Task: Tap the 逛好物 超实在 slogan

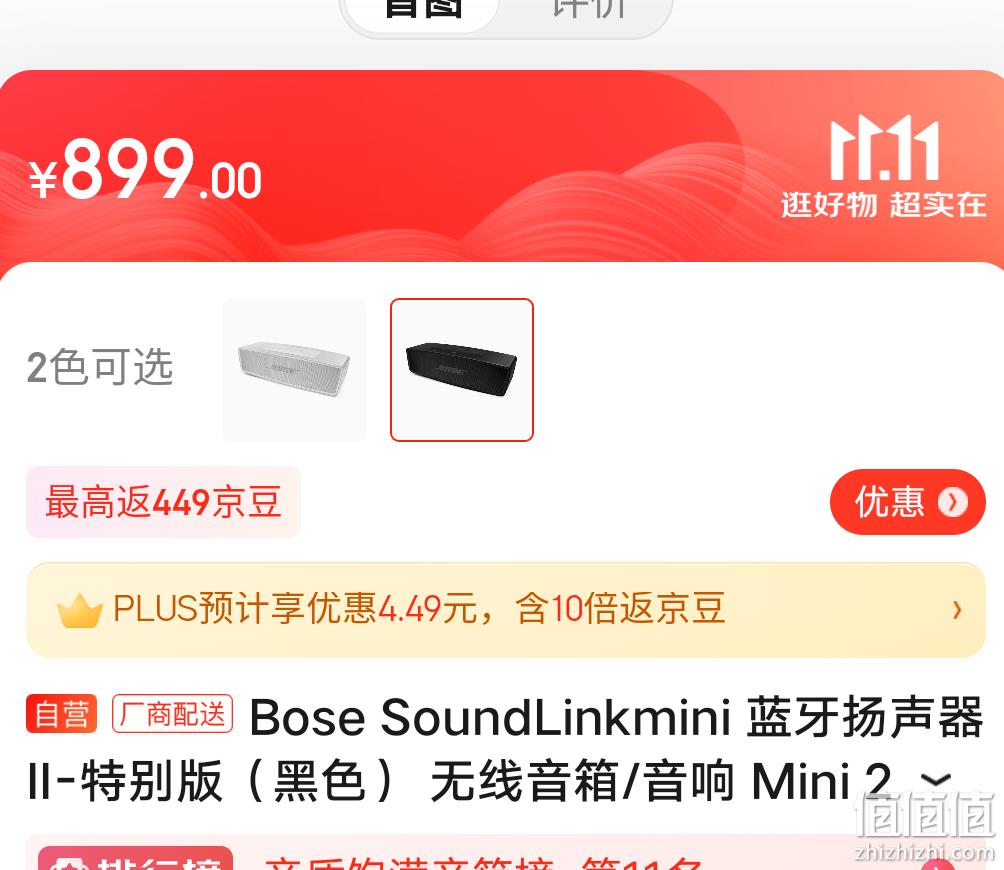Action: 884,205
